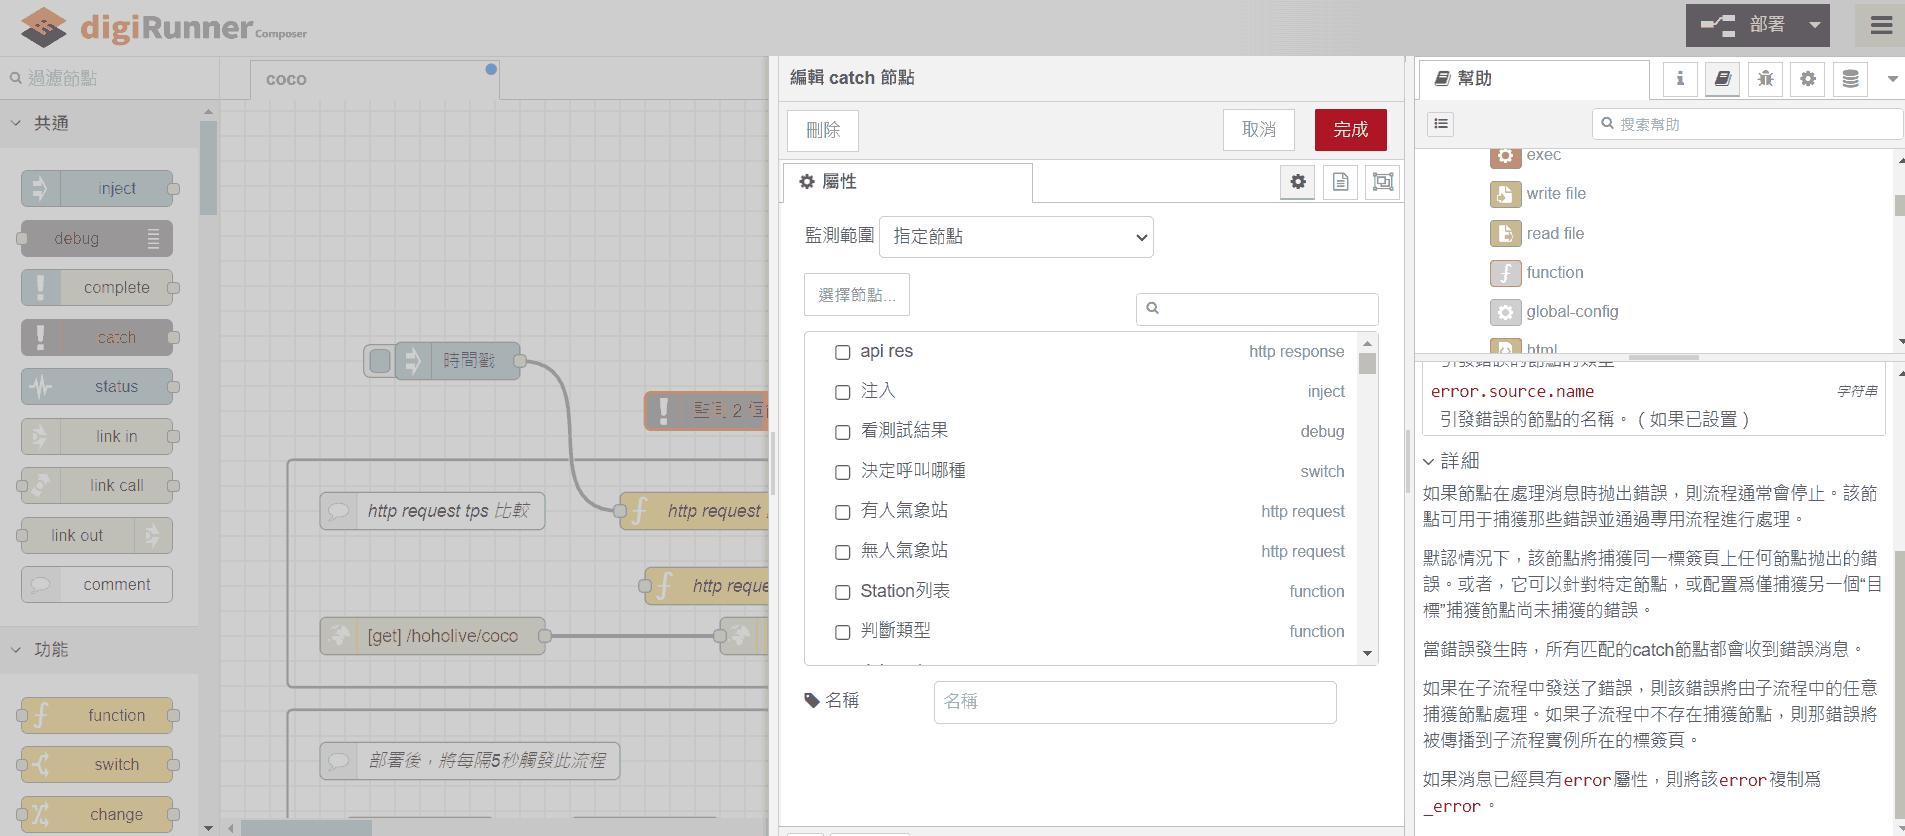This screenshot has height=836, width=1905.
Task: Open the 監測範圍 scope dropdown
Action: pyautogui.click(x=1016, y=237)
